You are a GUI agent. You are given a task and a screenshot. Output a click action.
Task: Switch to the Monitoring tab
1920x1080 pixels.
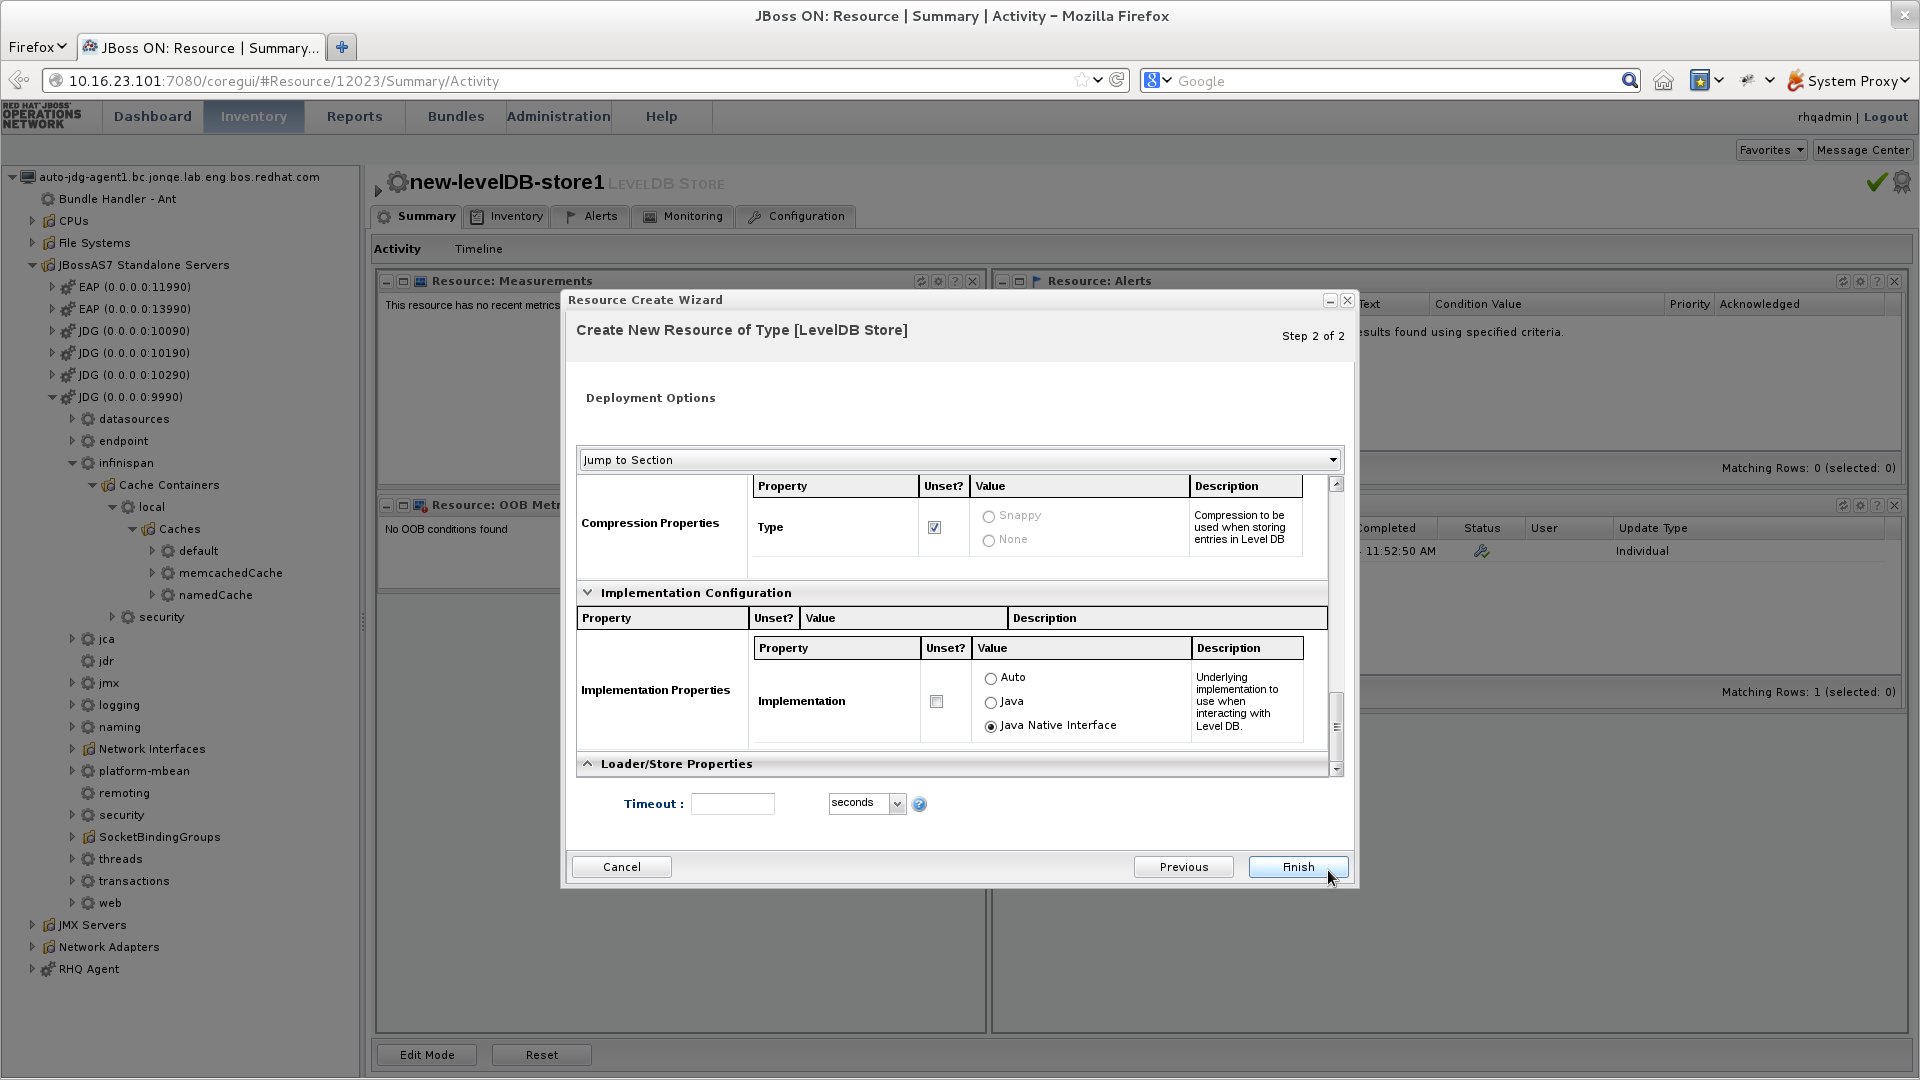(692, 215)
